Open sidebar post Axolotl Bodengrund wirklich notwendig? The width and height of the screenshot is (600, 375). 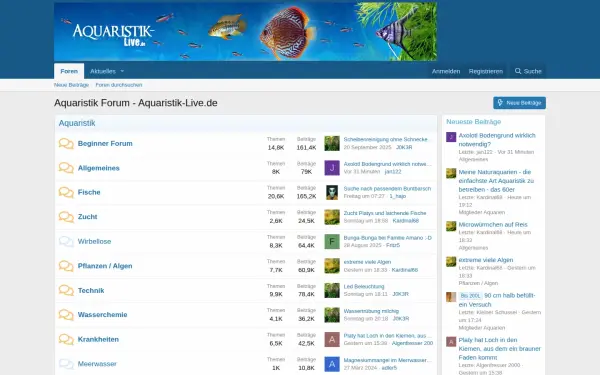[x=497, y=140]
